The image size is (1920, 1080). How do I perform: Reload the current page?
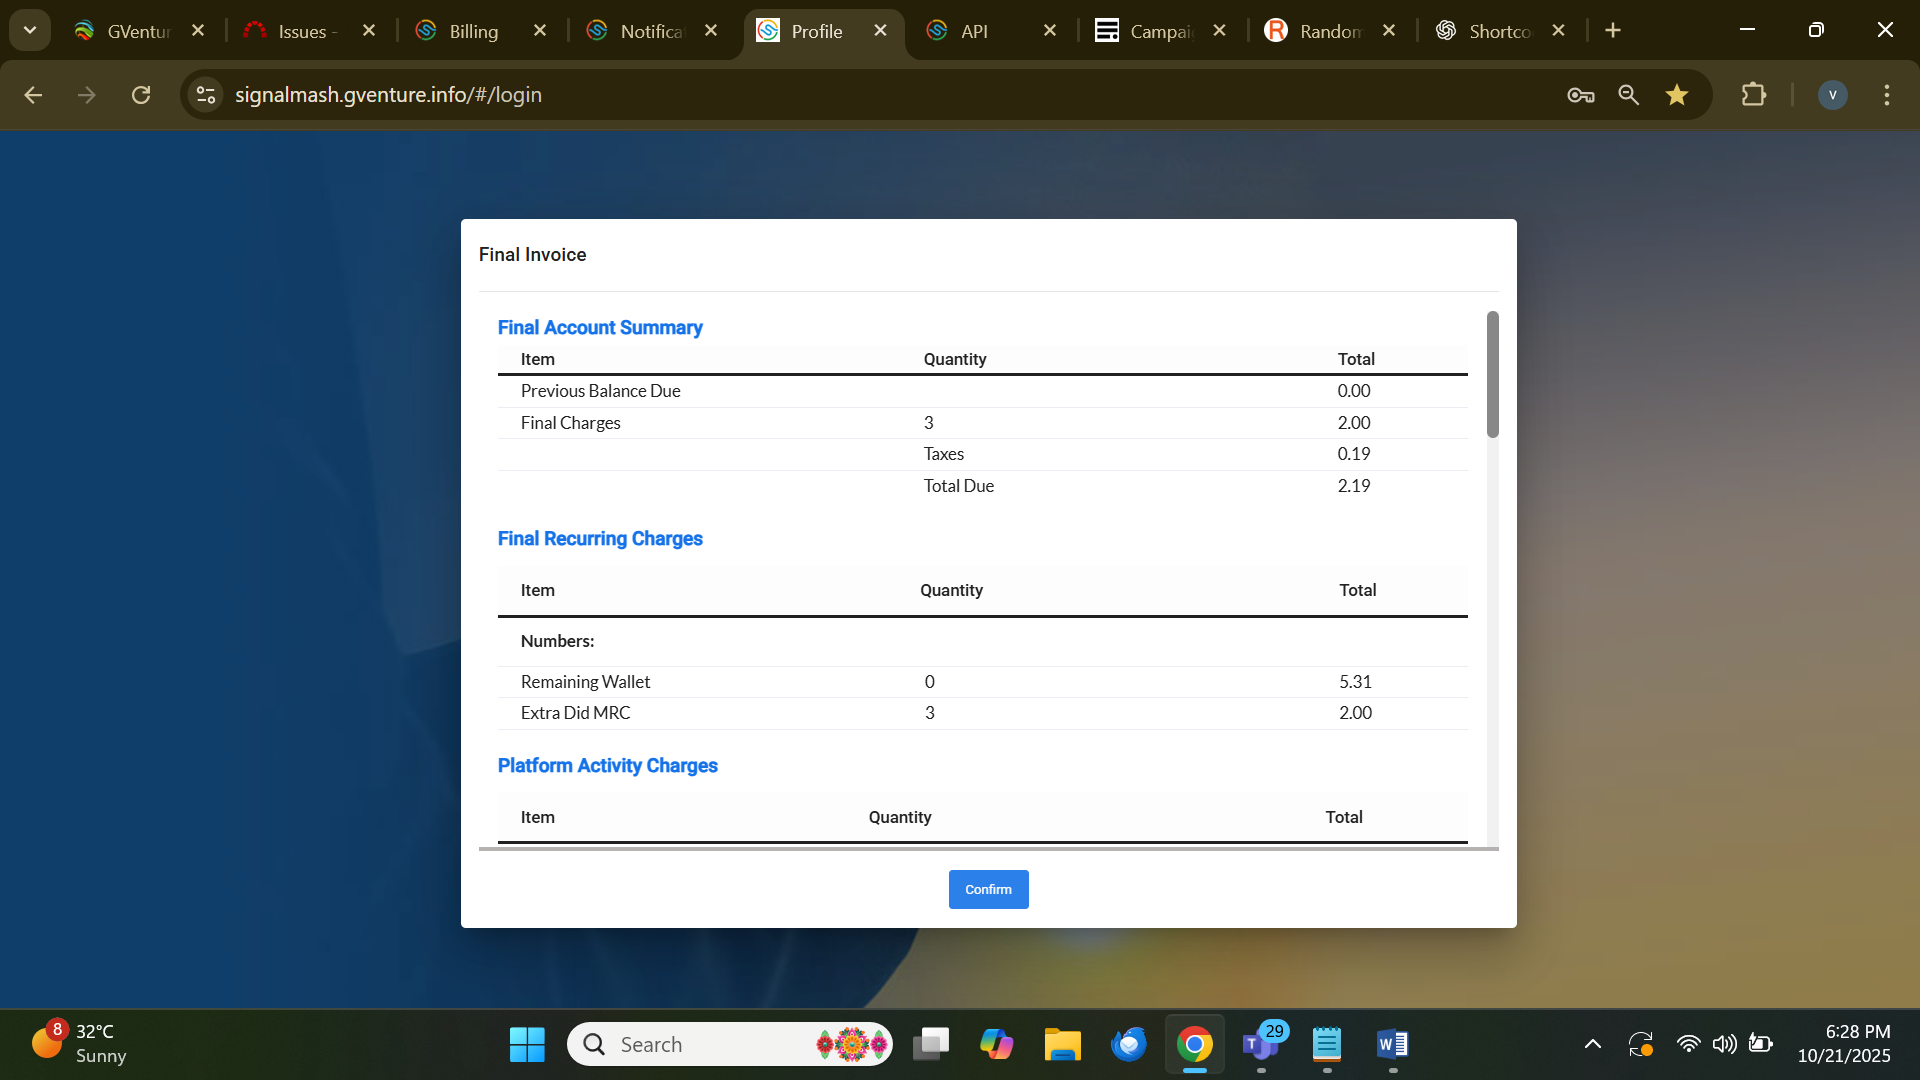click(x=141, y=95)
